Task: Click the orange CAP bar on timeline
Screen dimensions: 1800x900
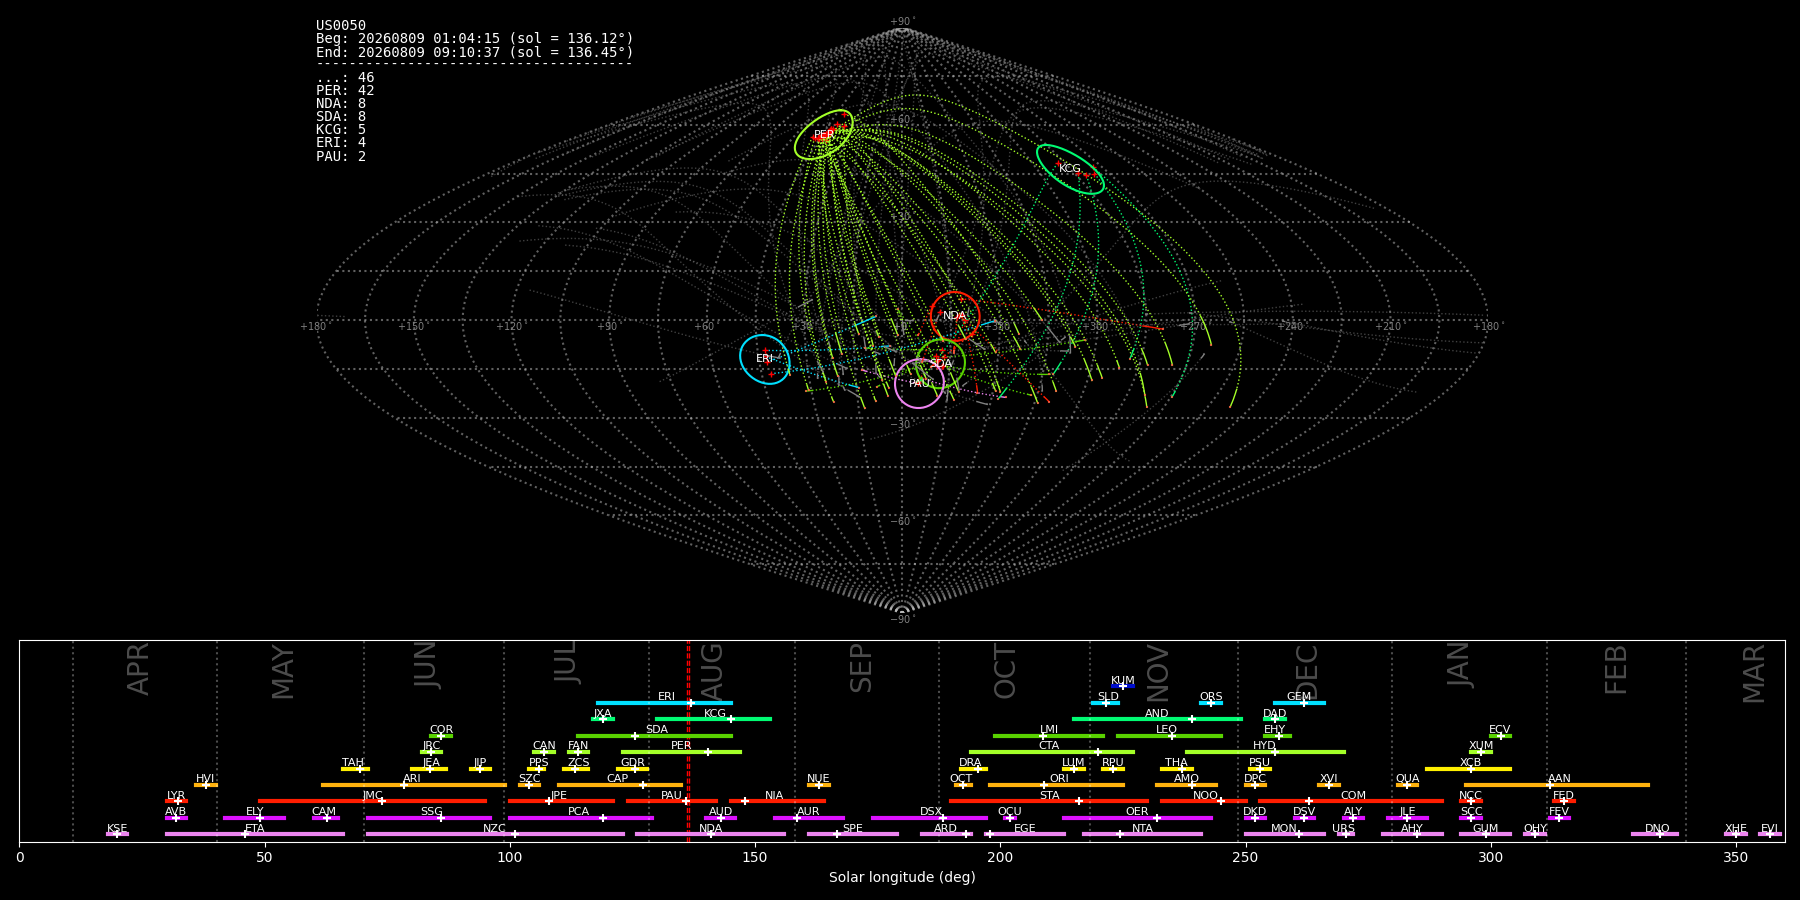Action: click(620, 785)
